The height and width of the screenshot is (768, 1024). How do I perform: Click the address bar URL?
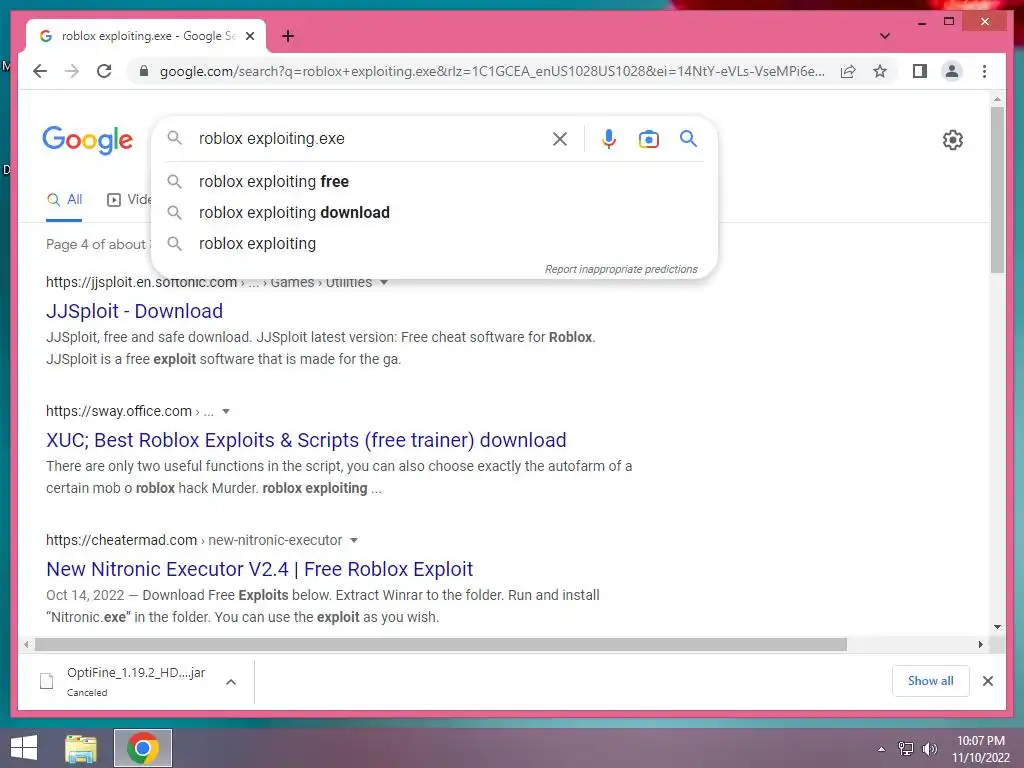[492, 71]
